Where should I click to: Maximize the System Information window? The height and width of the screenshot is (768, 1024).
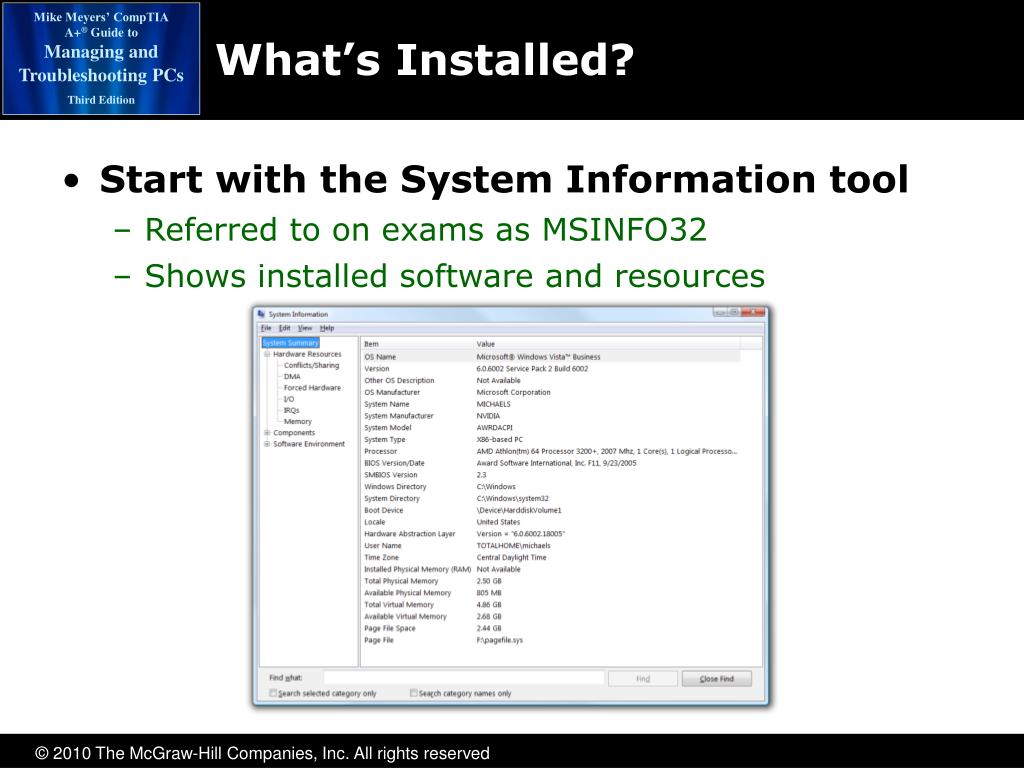tap(734, 312)
